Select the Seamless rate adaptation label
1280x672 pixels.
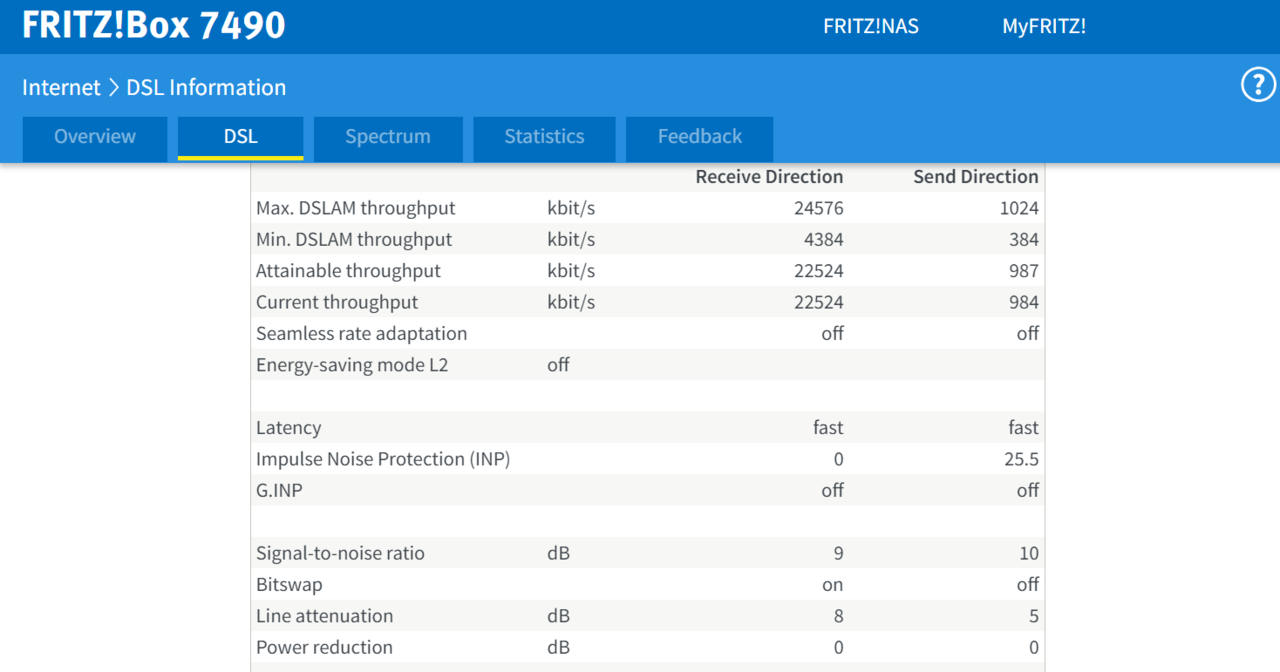point(362,333)
